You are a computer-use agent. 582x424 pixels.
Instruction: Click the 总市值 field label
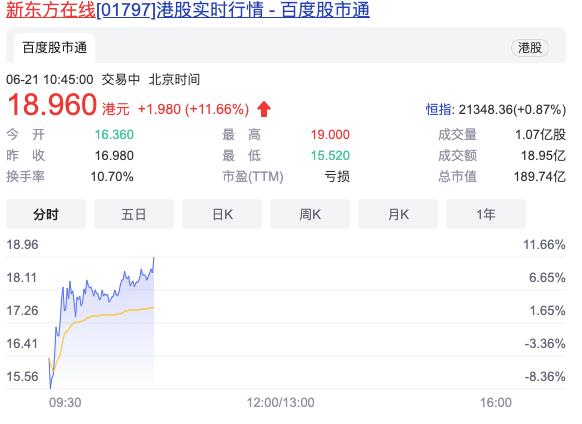tap(457, 177)
